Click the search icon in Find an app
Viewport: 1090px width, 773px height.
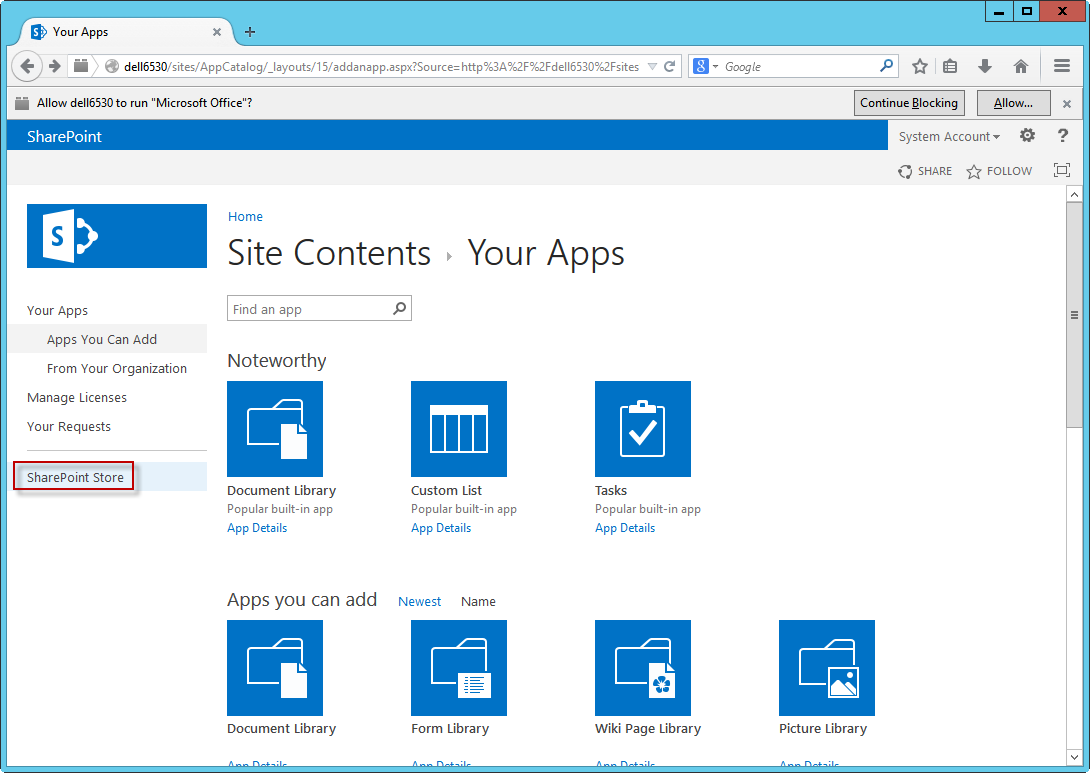coord(399,308)
